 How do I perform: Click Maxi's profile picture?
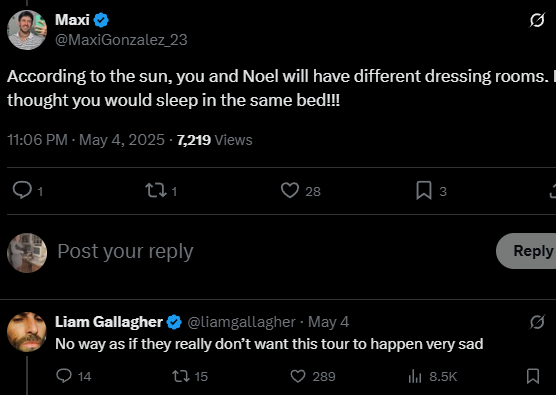point(27,30)
